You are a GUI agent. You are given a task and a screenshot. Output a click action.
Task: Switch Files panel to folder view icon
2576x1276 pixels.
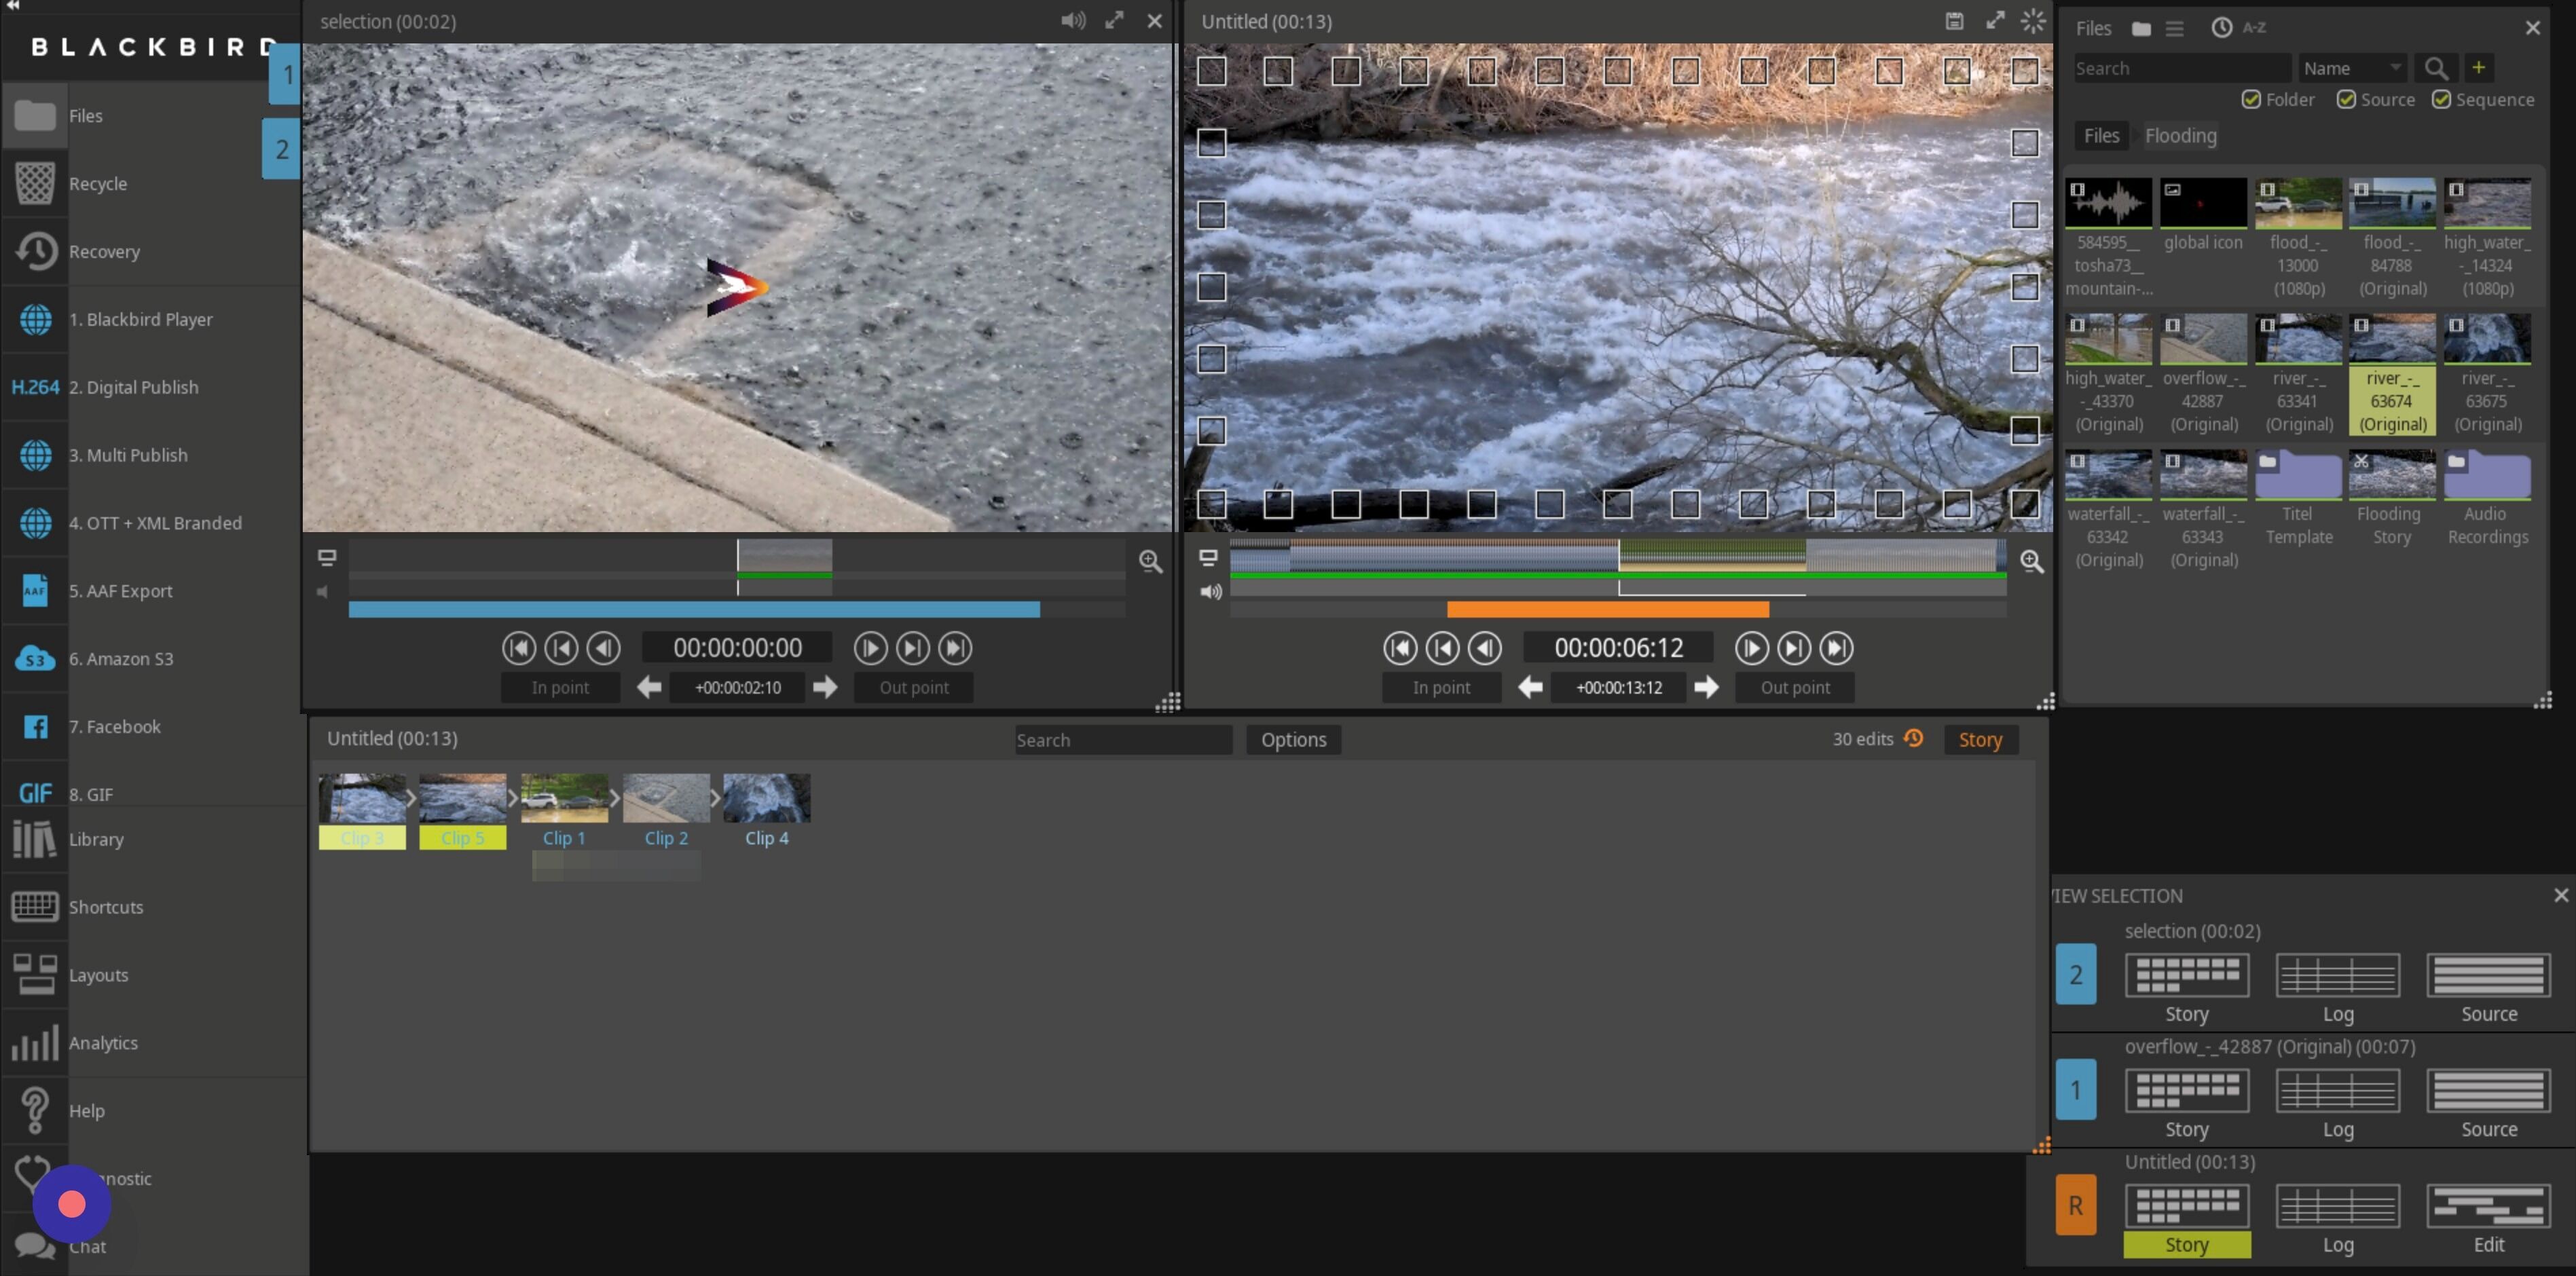[2140, 28]
